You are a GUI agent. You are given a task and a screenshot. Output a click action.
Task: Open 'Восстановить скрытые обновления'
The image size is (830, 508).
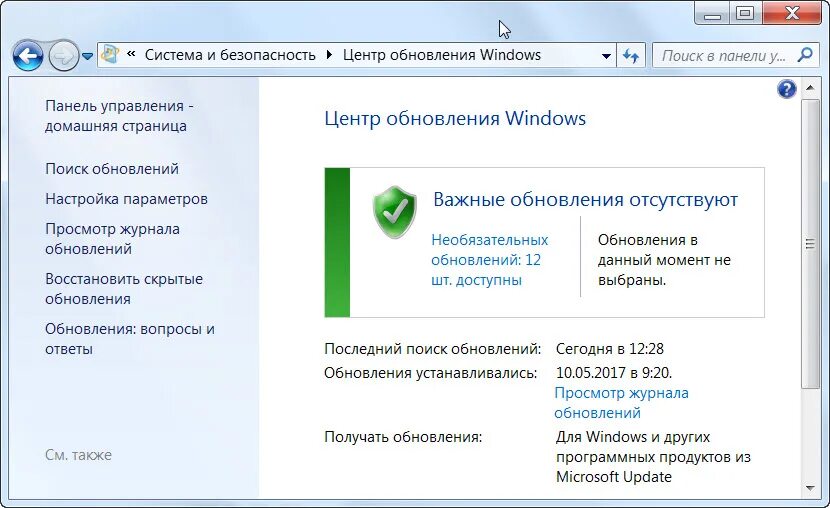(124, 289)
